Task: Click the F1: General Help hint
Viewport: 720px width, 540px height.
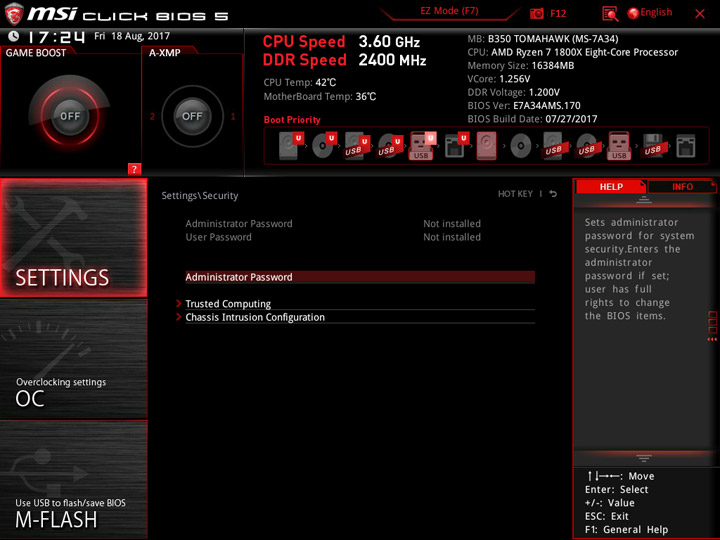Action: [x=626, y=529]
